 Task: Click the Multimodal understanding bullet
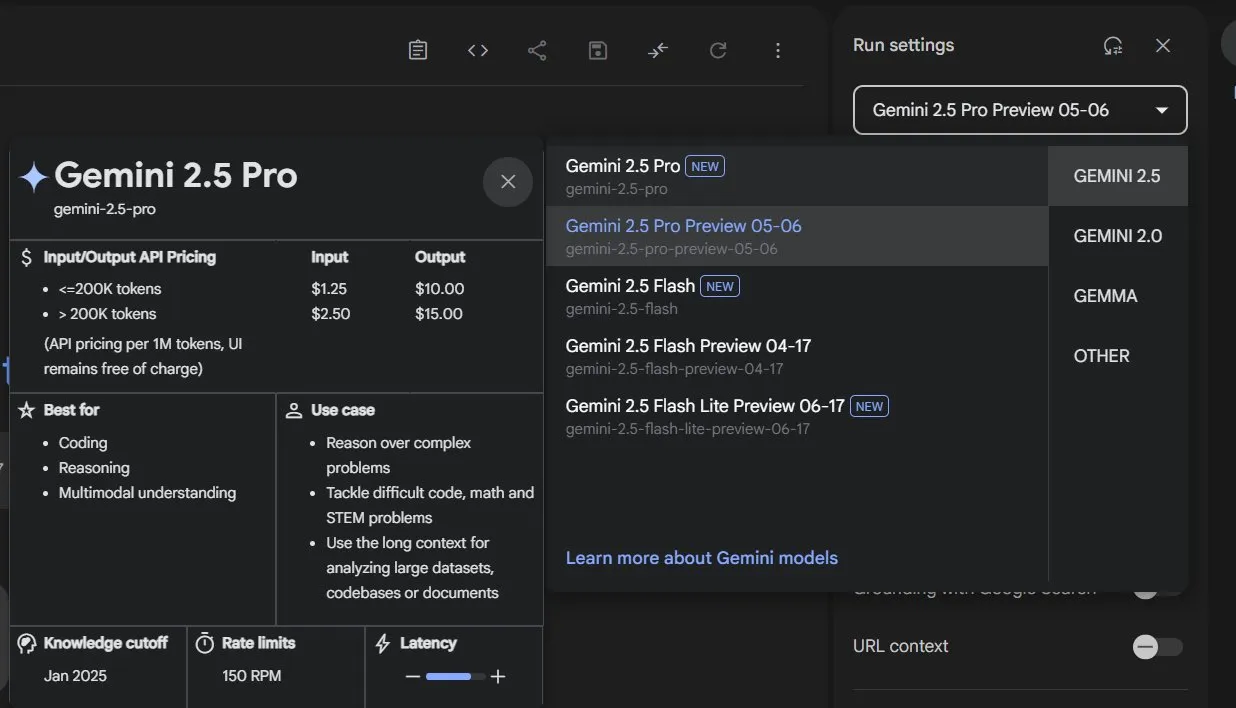pyautogui.click(x=147, y=493)
